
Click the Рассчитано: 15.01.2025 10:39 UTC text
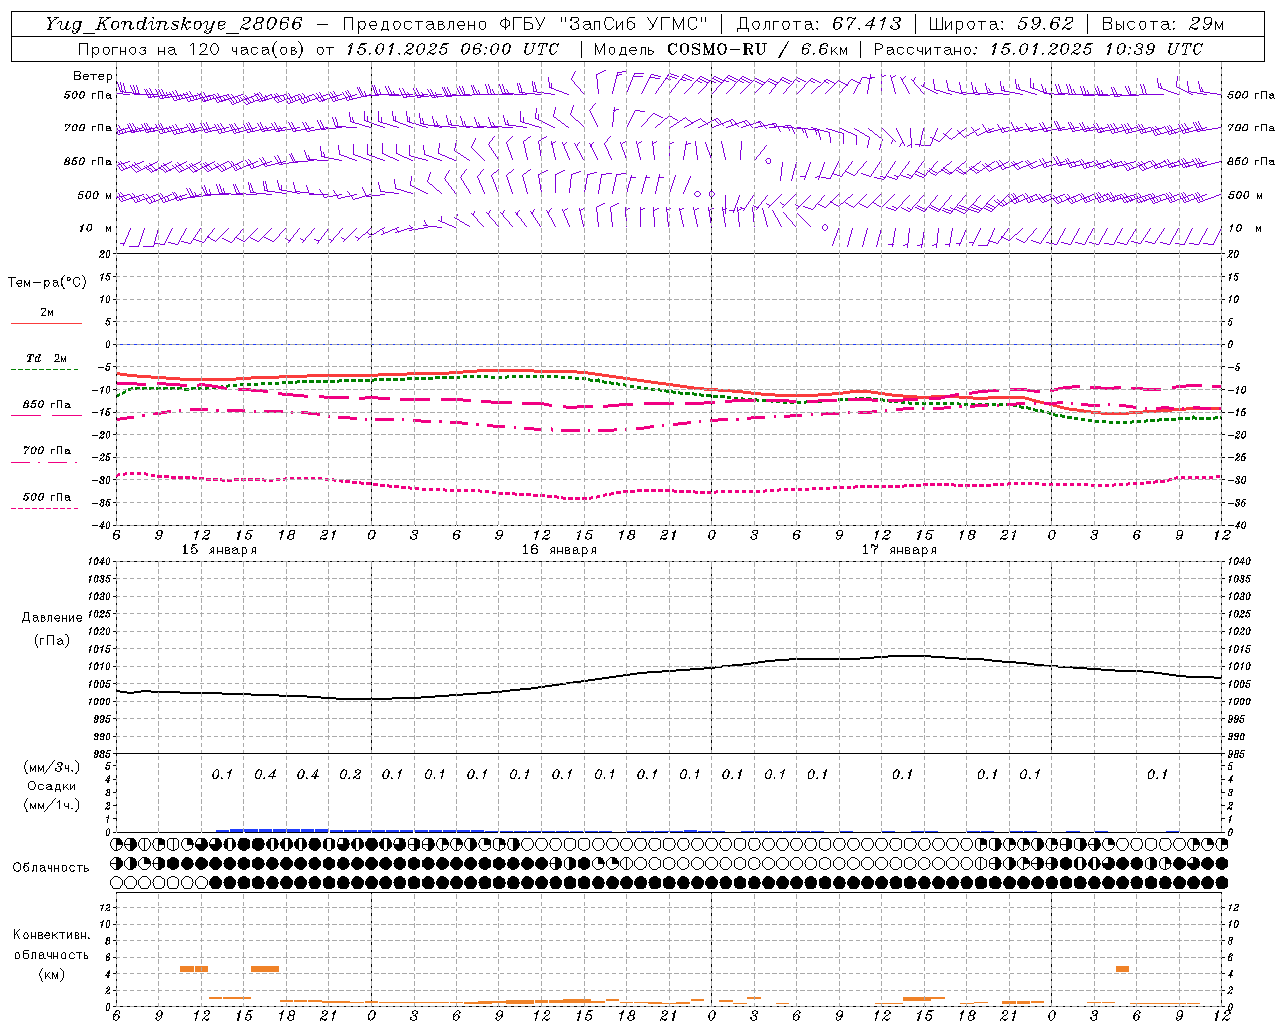click(x=1038, y=49)
